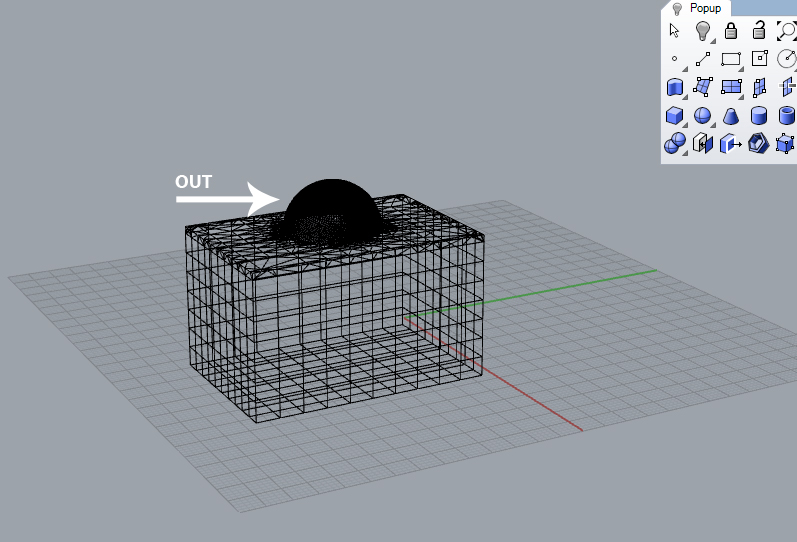
Task: Choose the Sphere solid tool
Action: [702, 116]
